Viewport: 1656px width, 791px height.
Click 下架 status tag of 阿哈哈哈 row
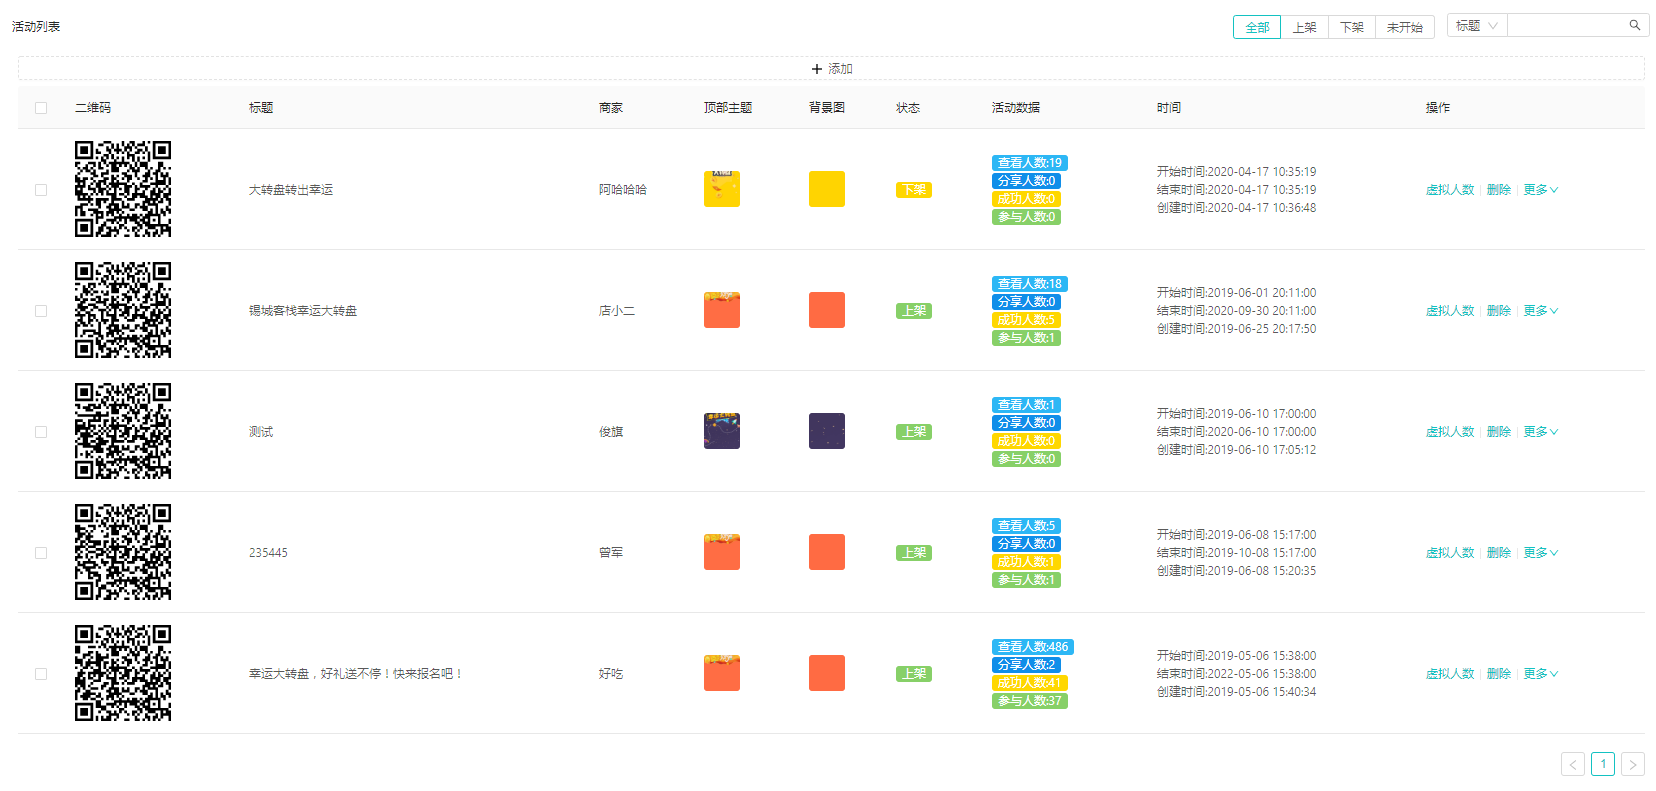click(914, 190)
